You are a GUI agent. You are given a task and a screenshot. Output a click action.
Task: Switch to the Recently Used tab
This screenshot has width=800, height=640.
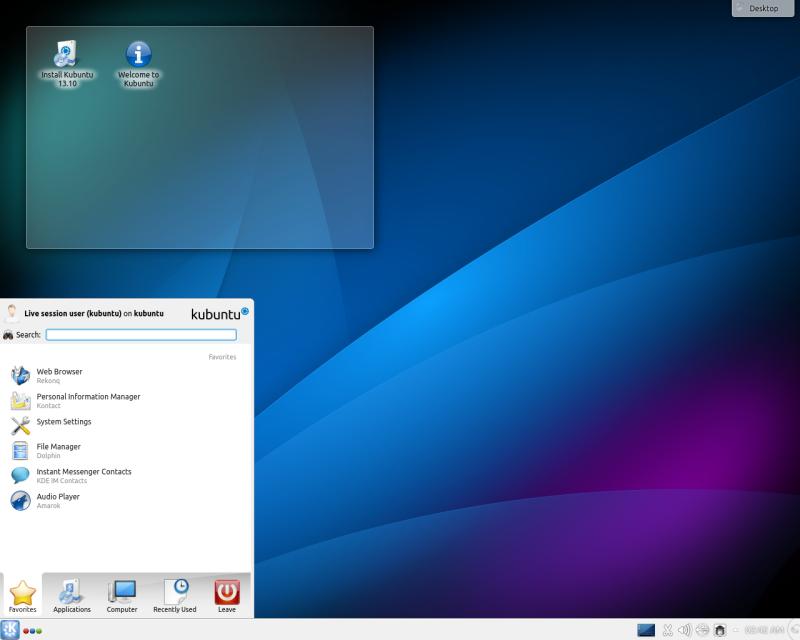click(x=174, y=596)
